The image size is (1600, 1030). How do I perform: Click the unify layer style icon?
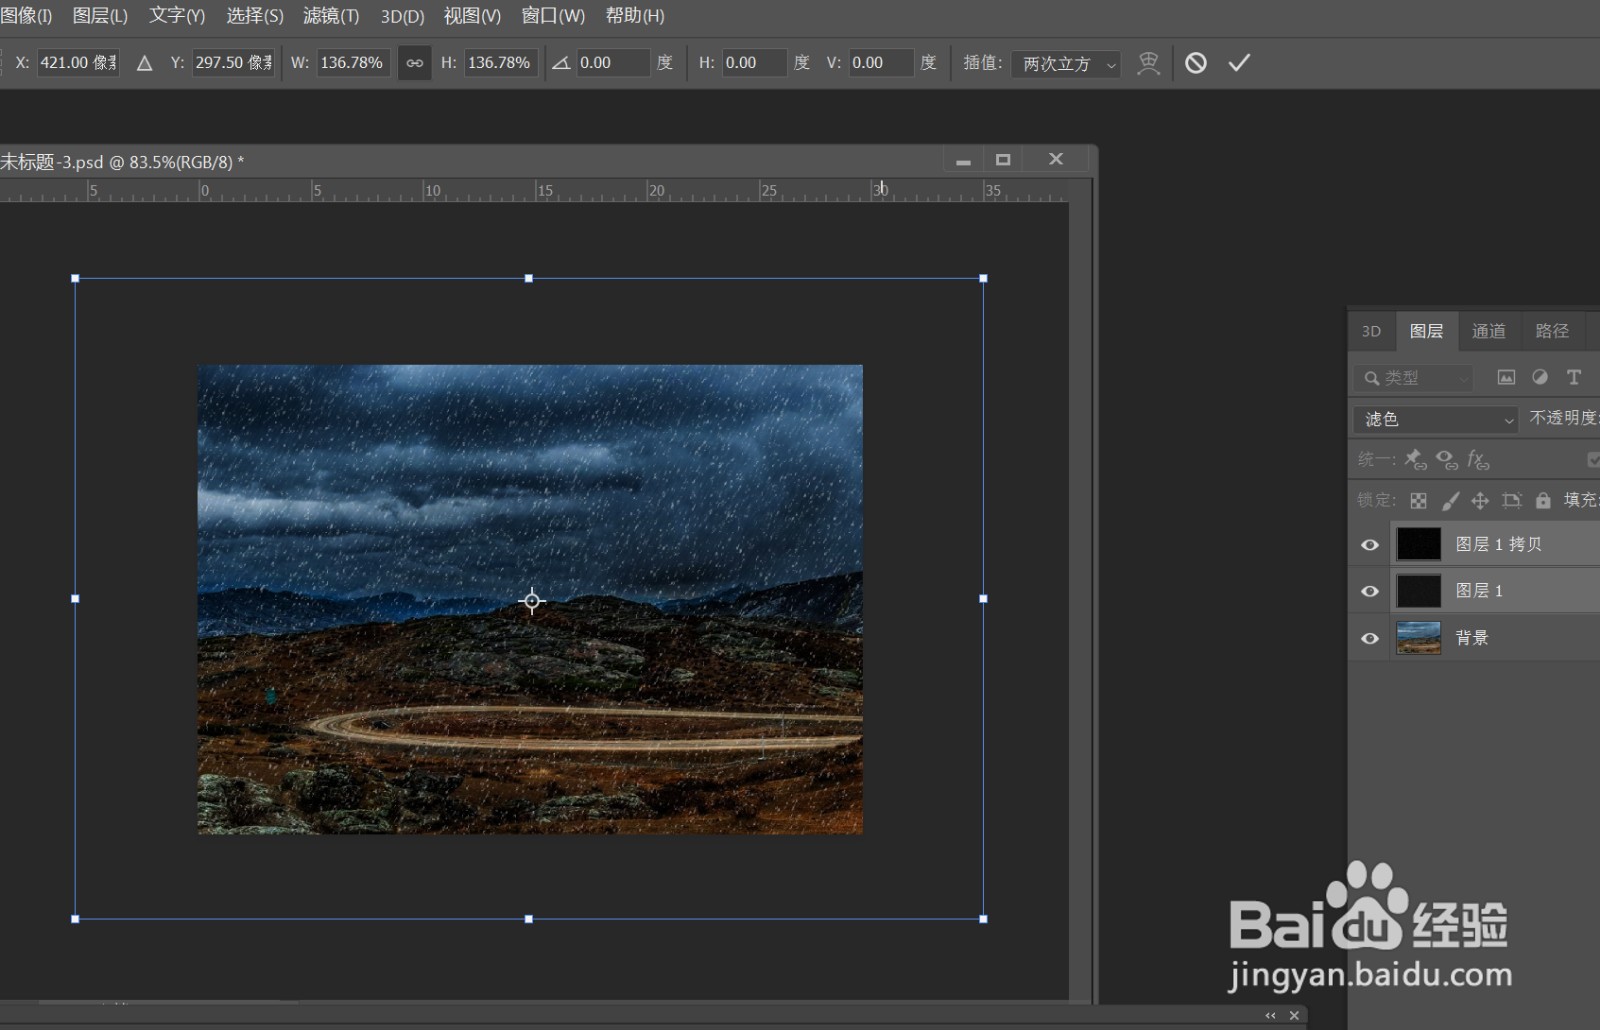pos(1478,459)
